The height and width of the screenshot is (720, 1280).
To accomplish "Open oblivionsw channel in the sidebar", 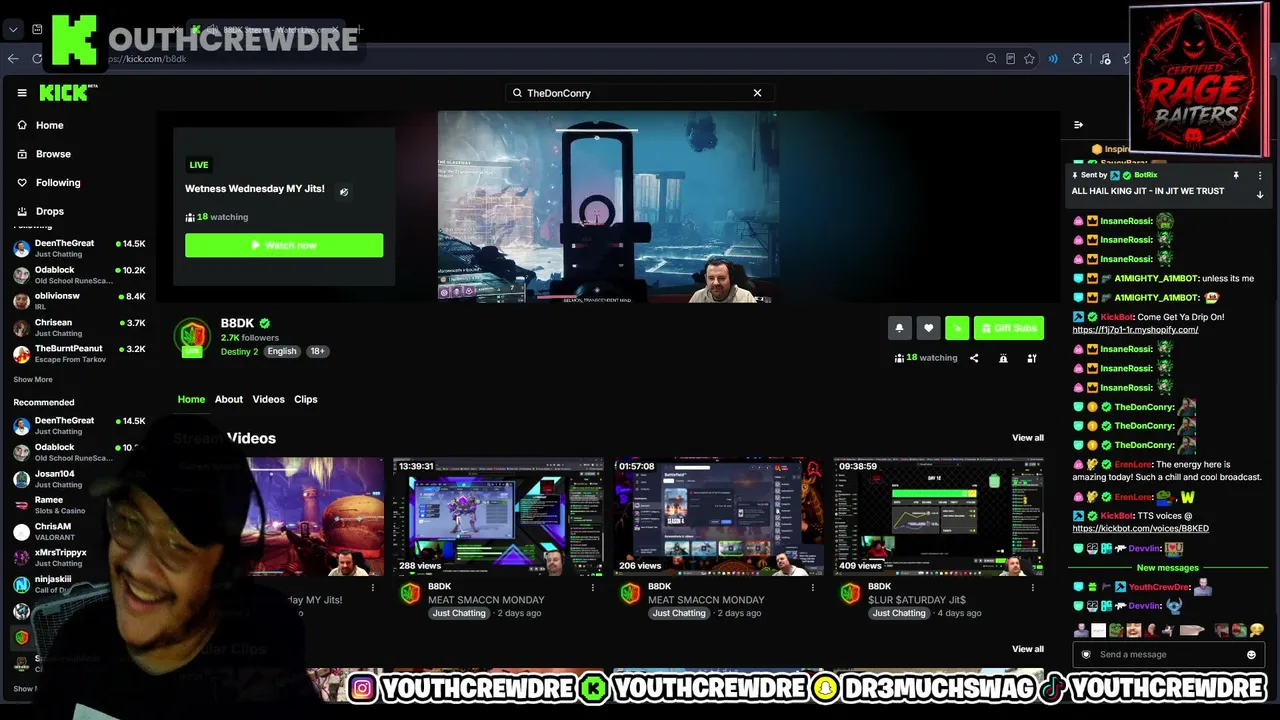I will tap(78, 301).
